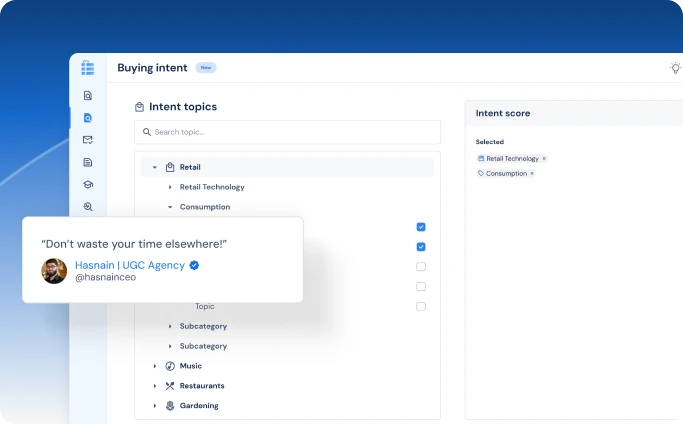Click the lightbulb tips icon
This screenshot has height=424, width=683.
675,68
